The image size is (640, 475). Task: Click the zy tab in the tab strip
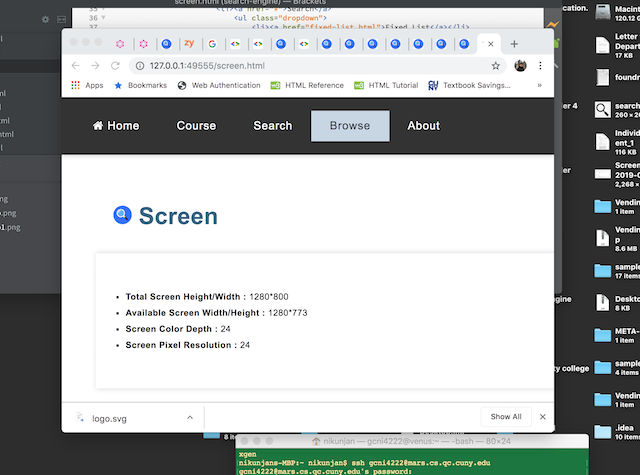tap(188, 44)
